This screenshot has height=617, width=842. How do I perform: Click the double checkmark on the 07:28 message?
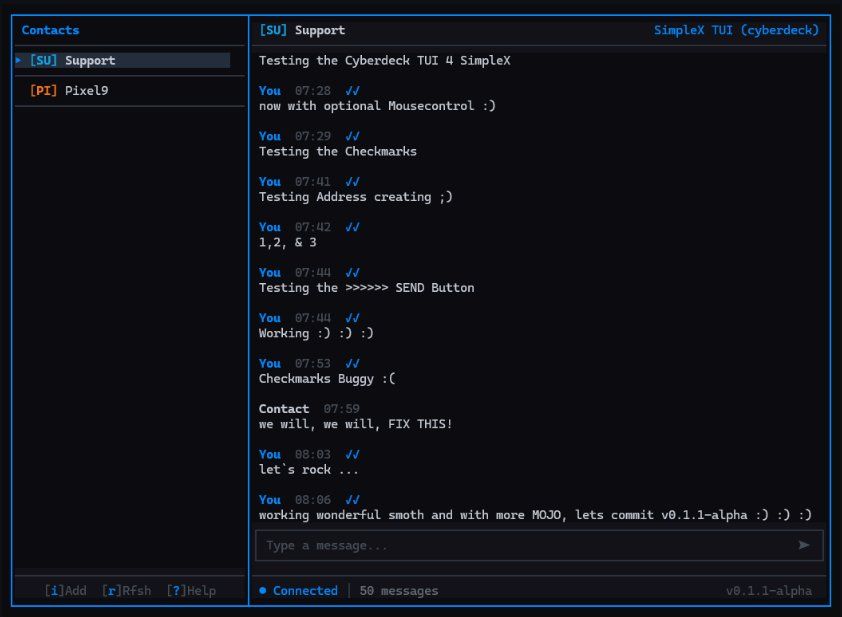click(353, 91)
